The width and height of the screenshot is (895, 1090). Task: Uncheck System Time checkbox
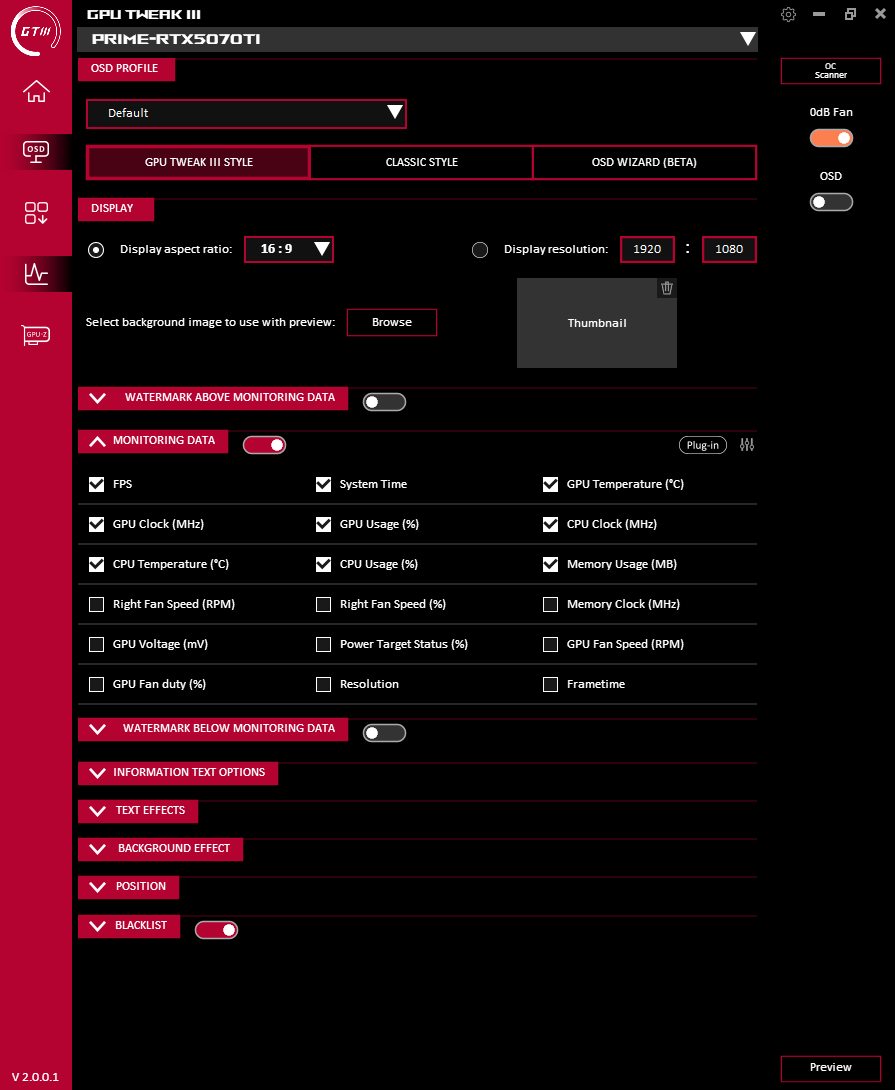click(323, 485)
